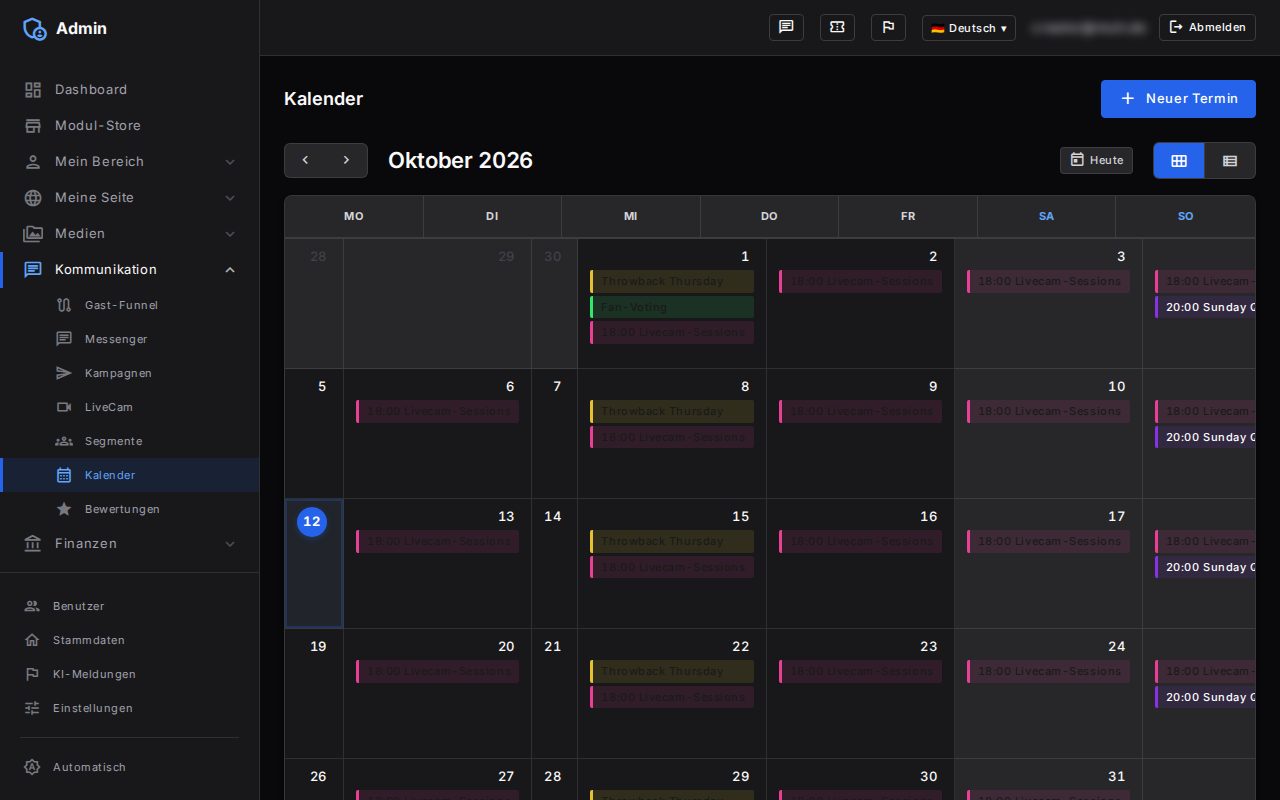Open Stammdaten in sidebar
Screen dimensions: 1280x800
130,640
